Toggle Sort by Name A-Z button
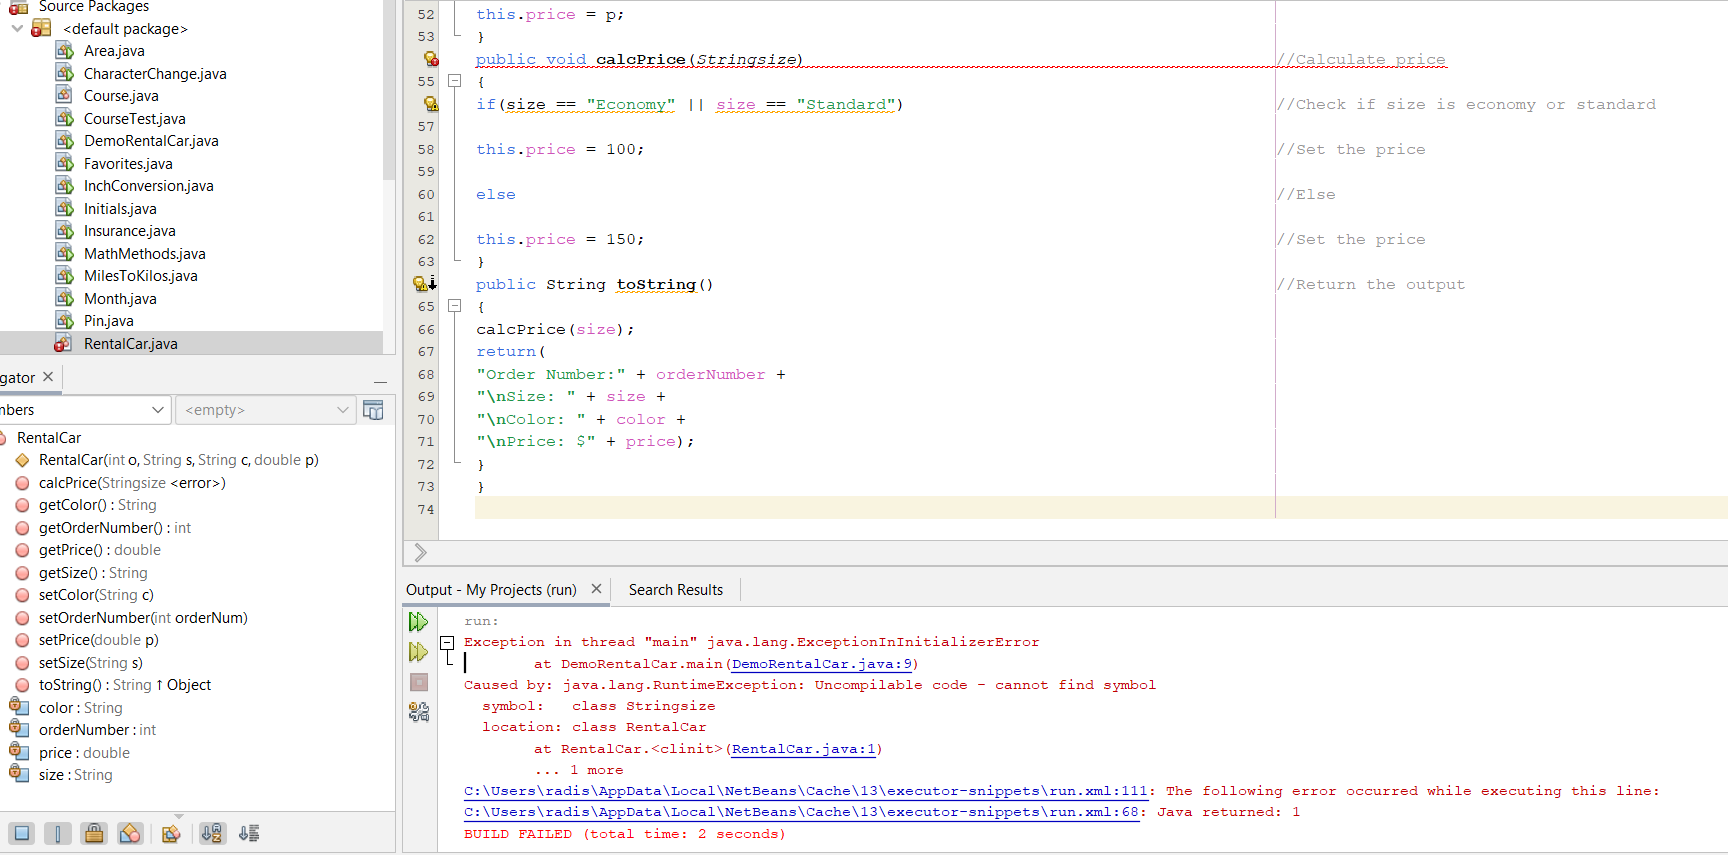The image size is (1728, 855). [x=212, y=833]
